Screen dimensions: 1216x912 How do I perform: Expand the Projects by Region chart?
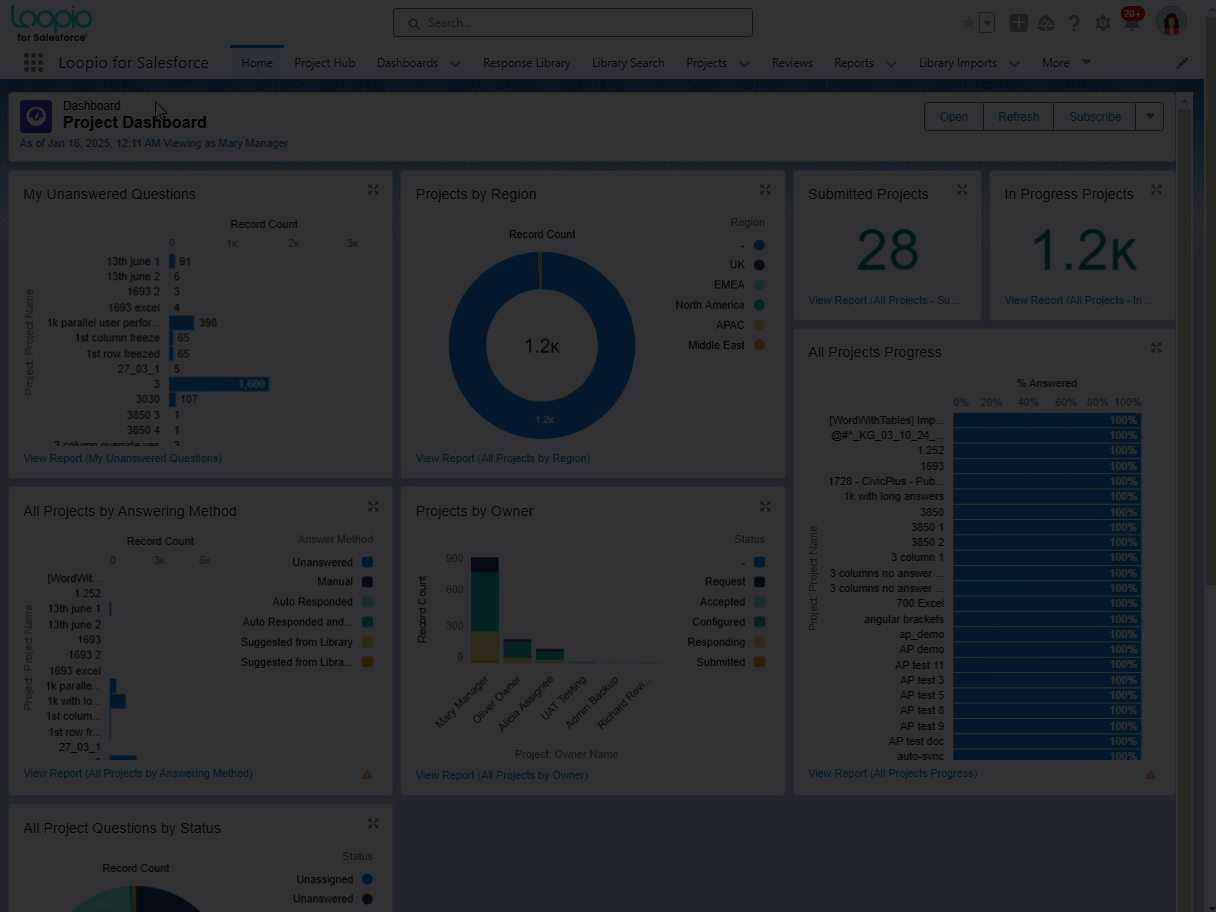pyautogui.click(x=765, y=190)
